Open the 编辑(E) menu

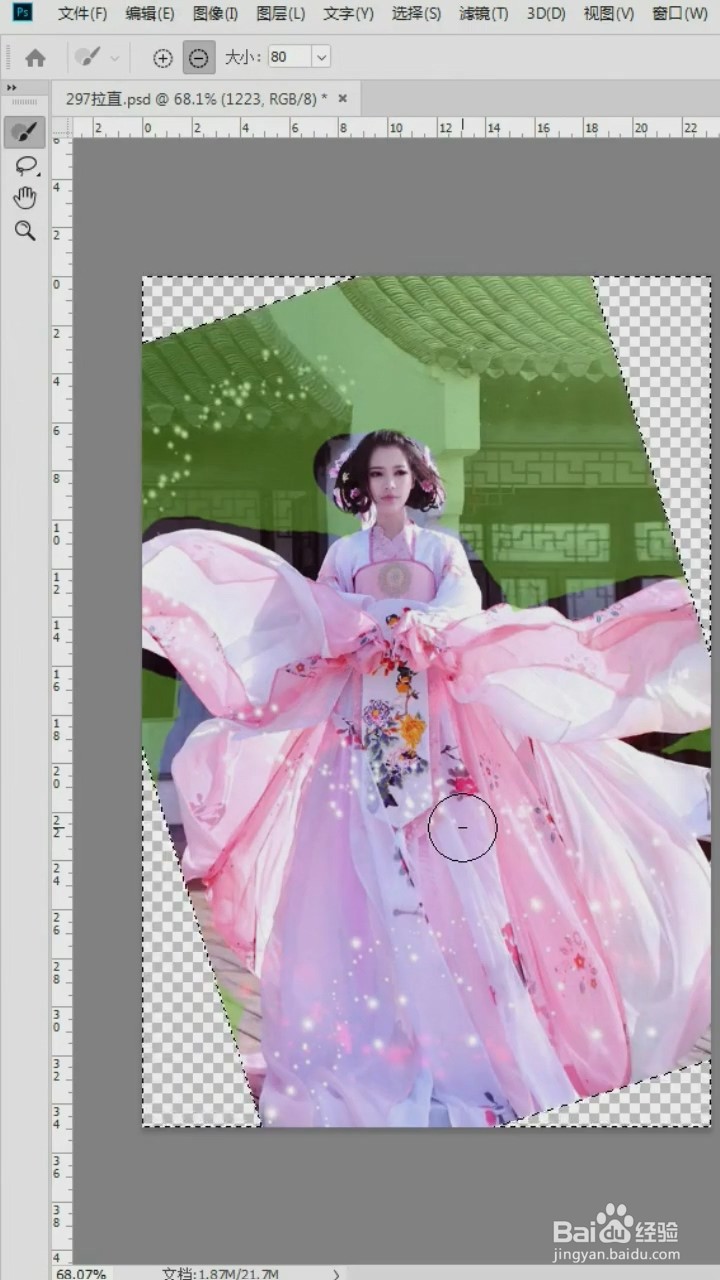pos(150,14)
